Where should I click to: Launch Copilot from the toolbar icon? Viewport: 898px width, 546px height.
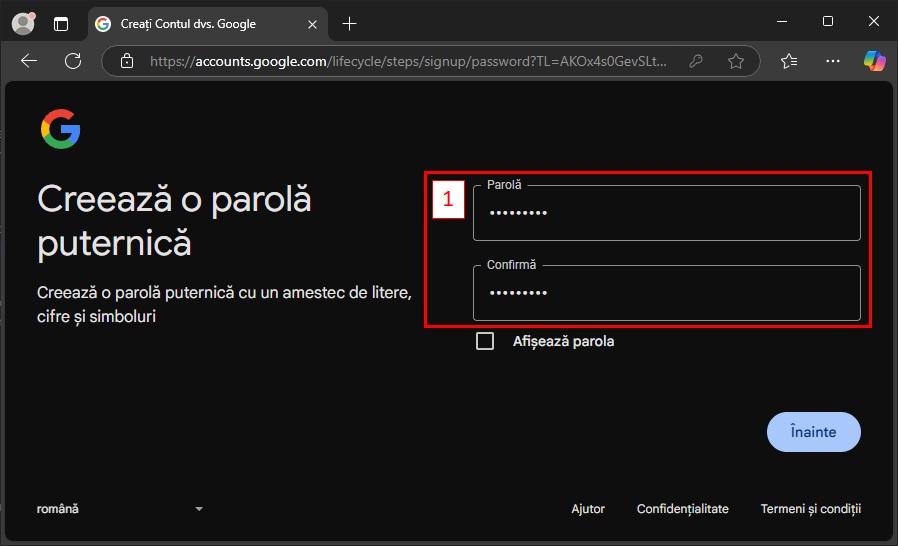pyautogui.click(x=874, y=61)
